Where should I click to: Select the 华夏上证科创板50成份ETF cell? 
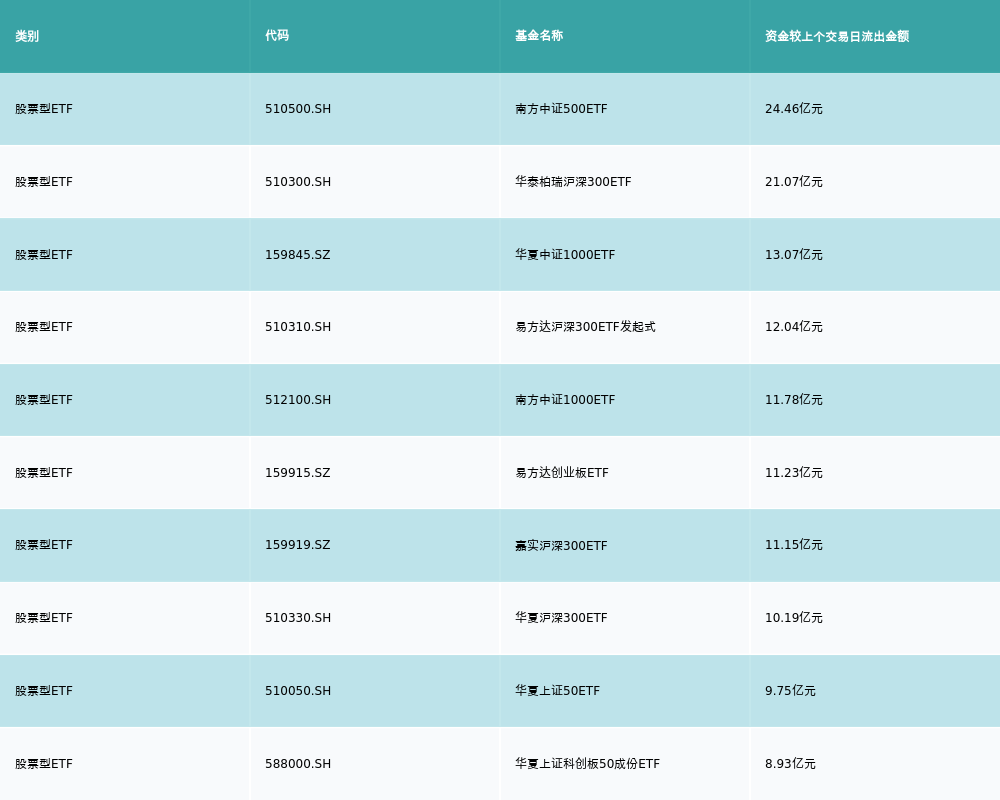coord(587,764)
